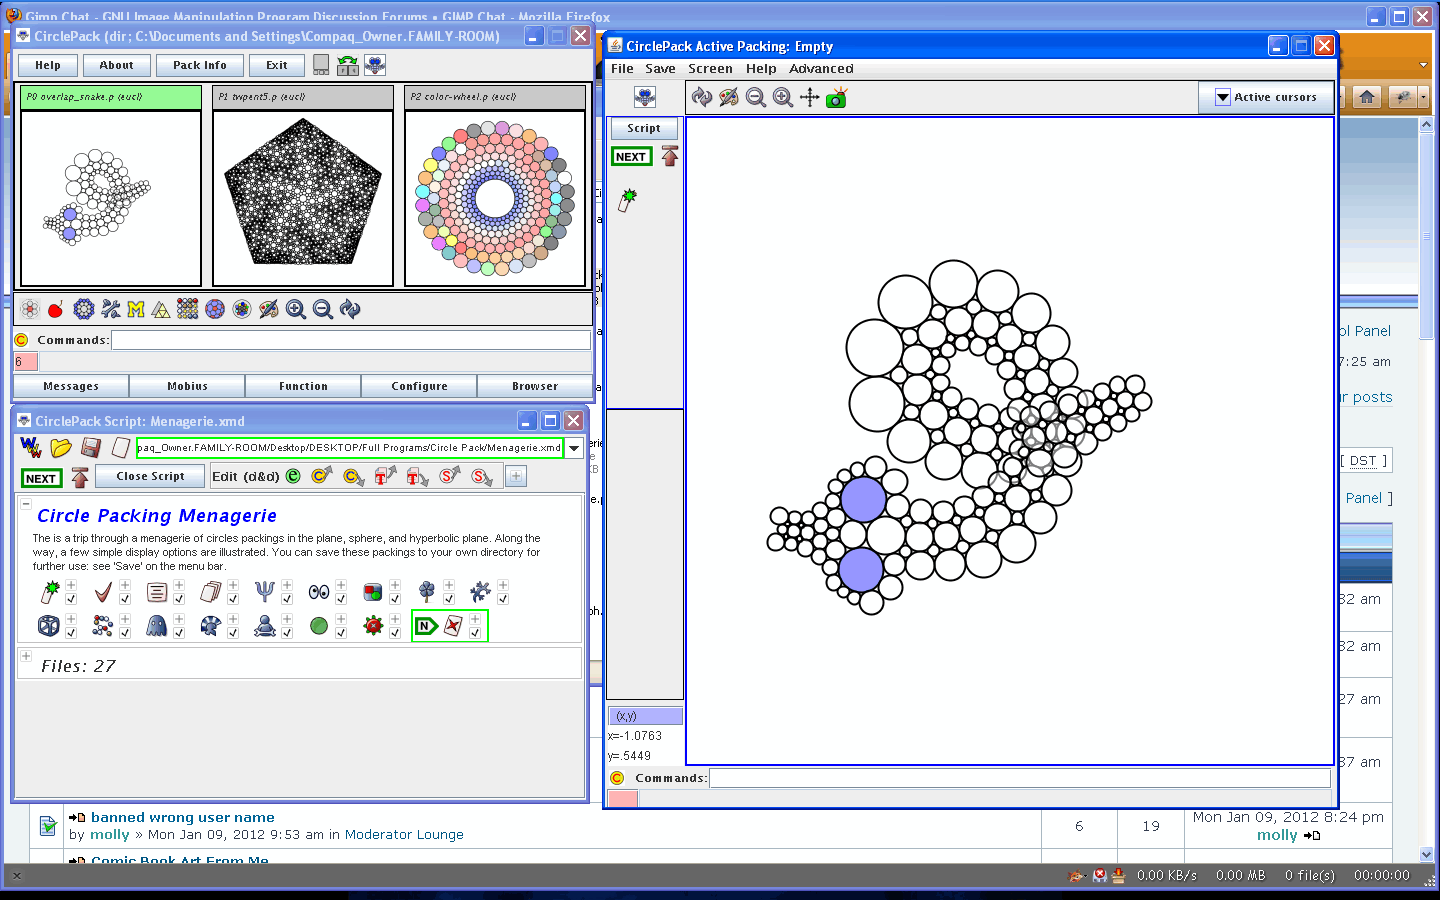Open the wrench tools icon
1440x900 pixels.
(x=110, y=310)
